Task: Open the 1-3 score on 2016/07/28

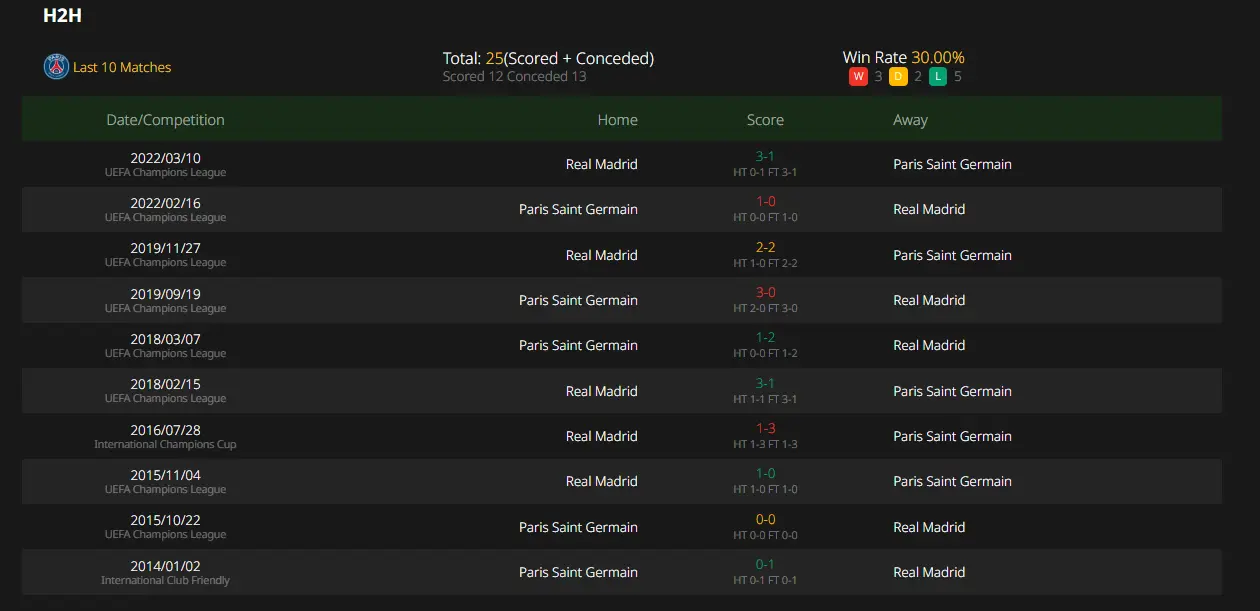Action: (x=765, y=429)
